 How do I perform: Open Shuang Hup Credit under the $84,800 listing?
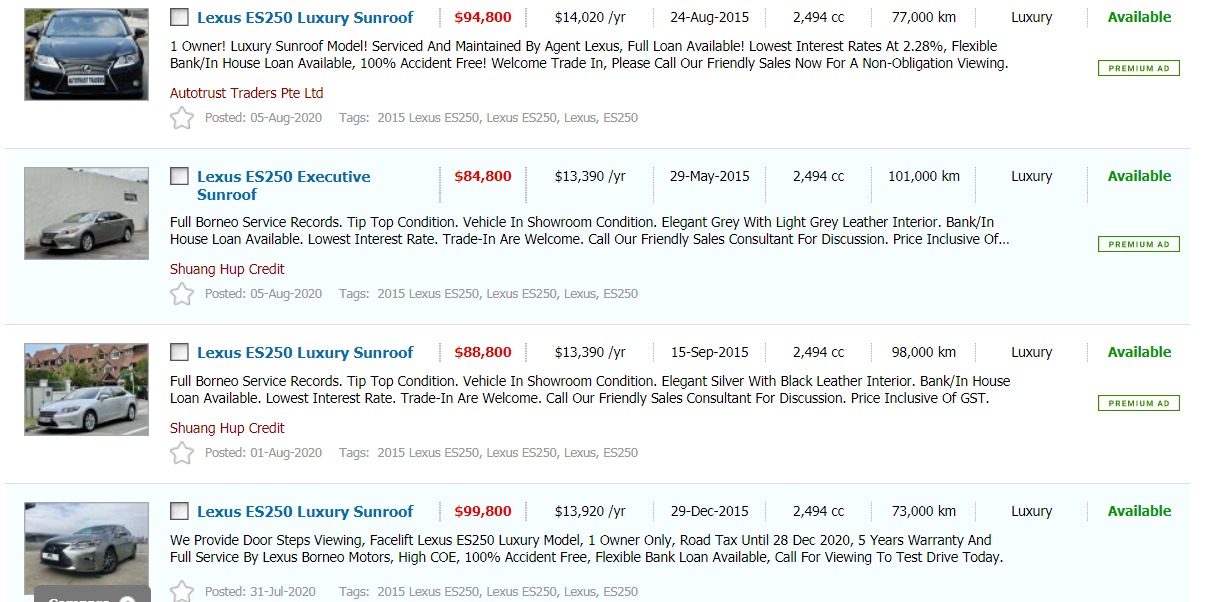point(227,269)
